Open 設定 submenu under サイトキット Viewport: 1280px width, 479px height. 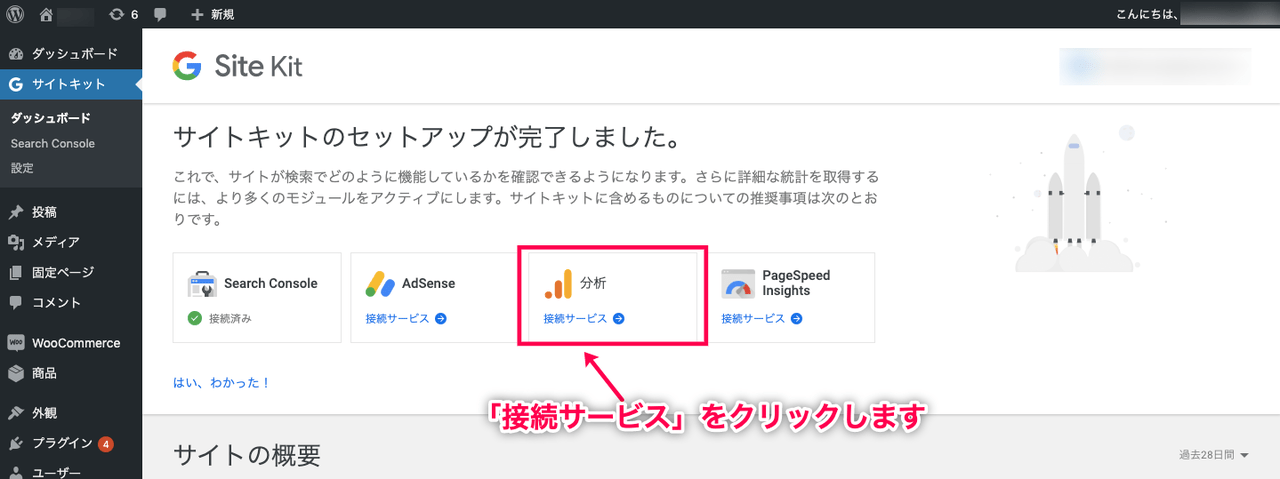(x=22, y=168)
